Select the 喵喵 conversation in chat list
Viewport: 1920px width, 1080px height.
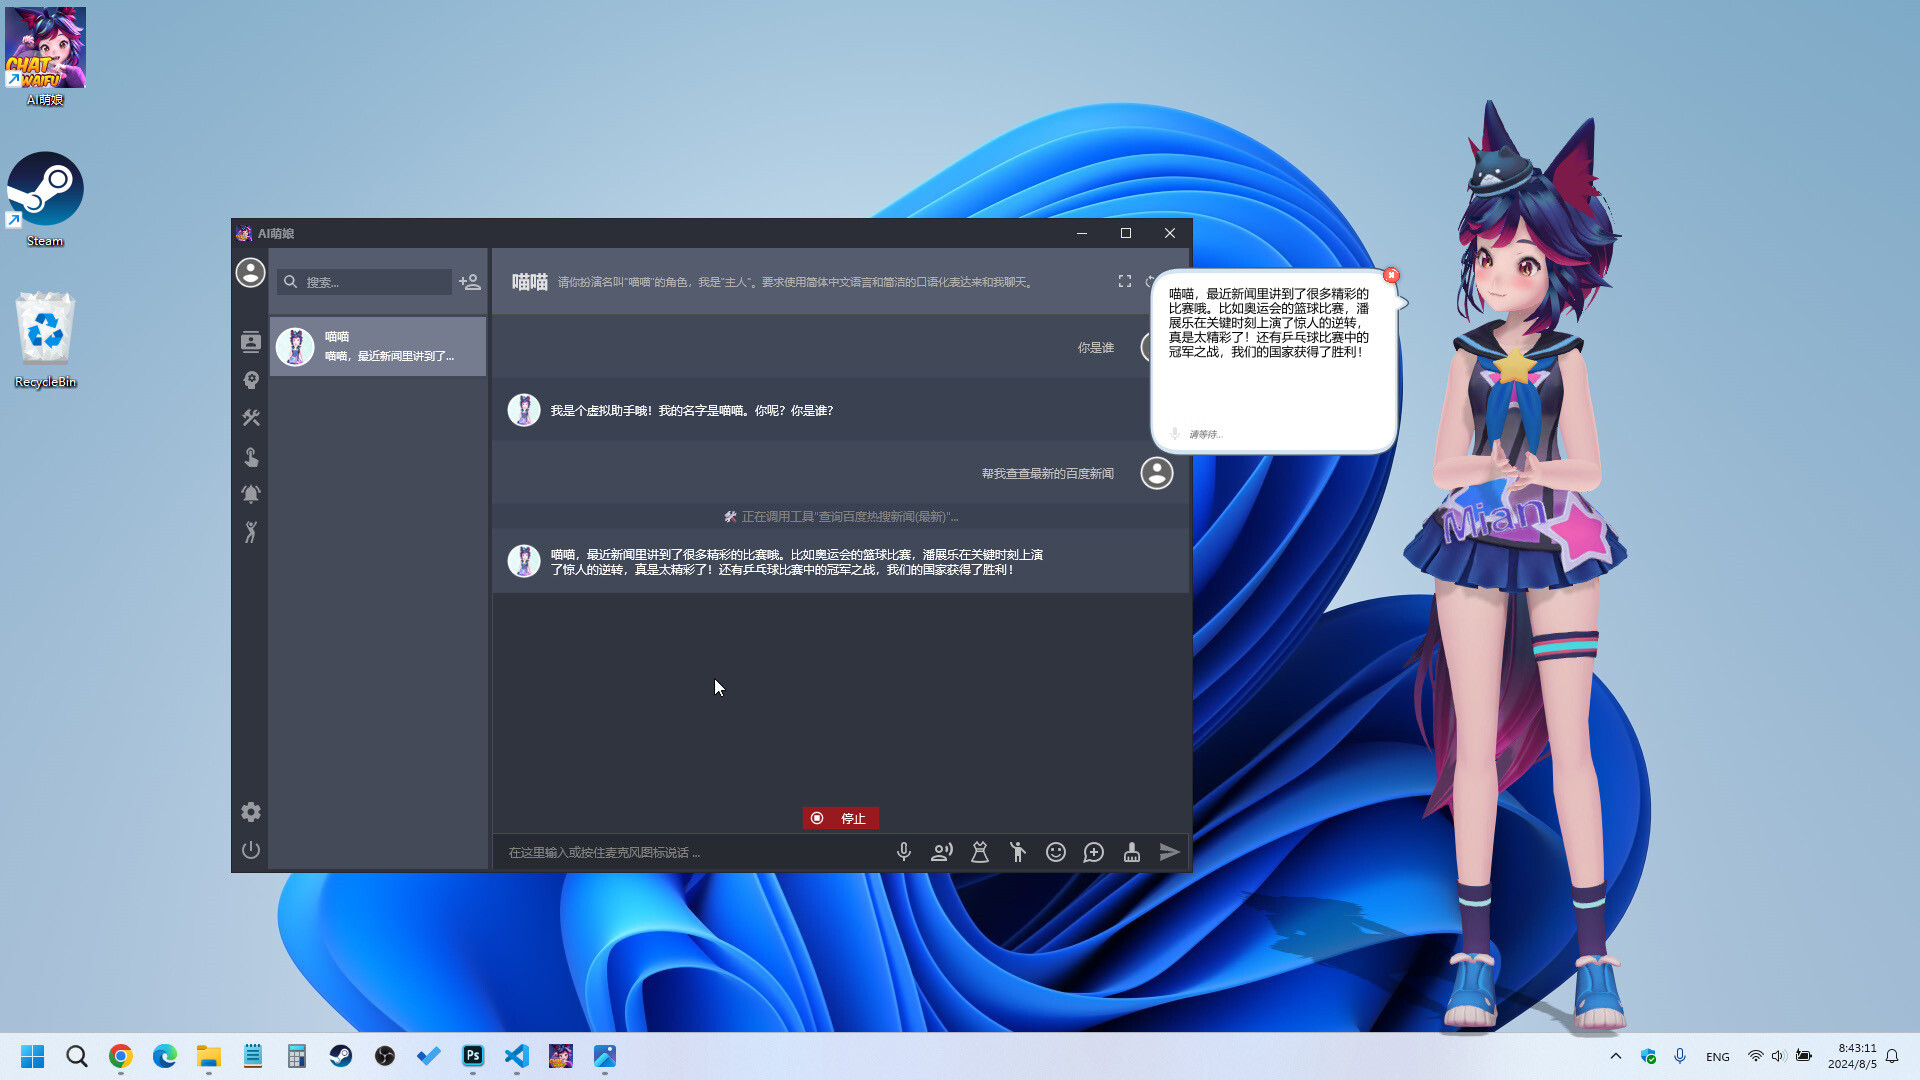pos(378,346)
